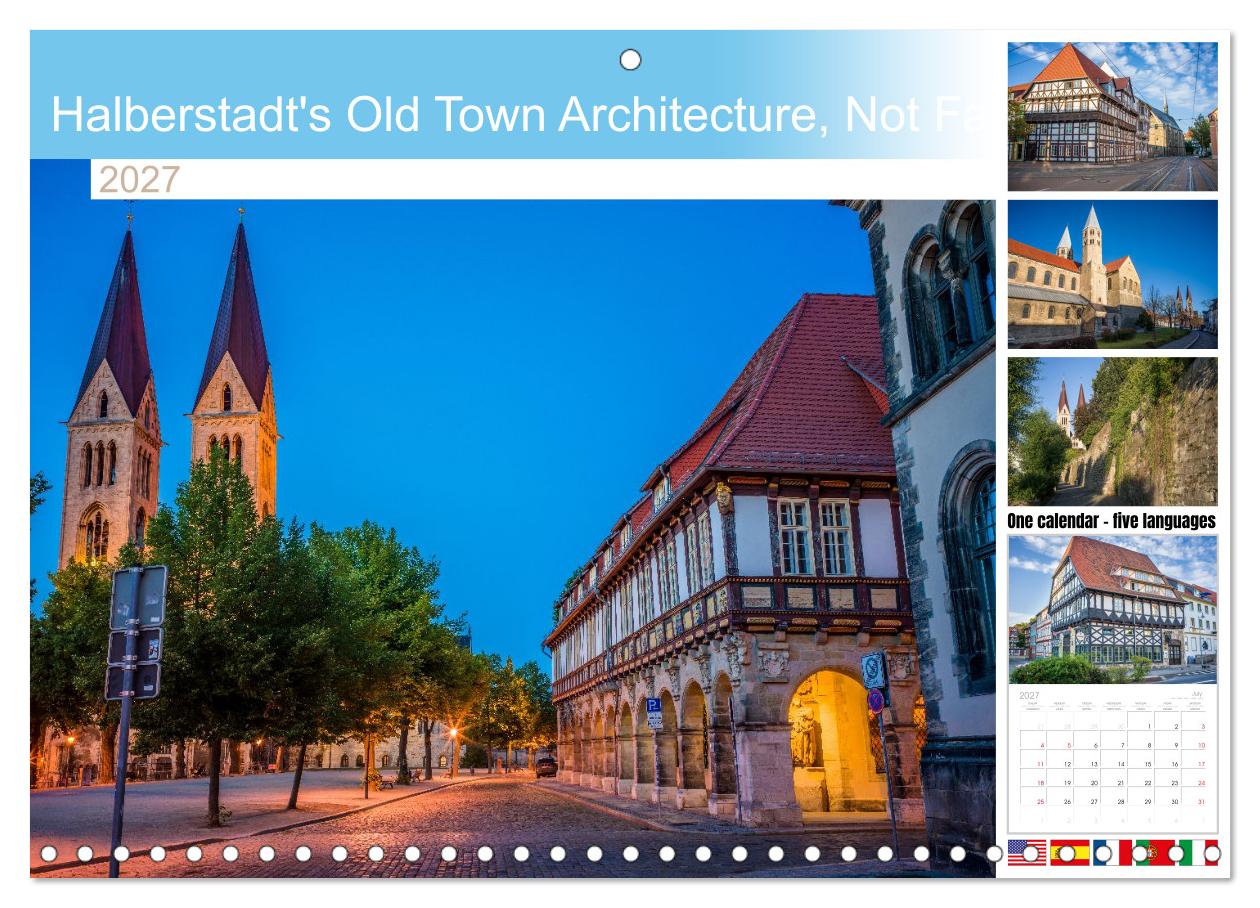Select the Spanish flag
Viewport: 1260px width, 908px height.
(1070, 853)
